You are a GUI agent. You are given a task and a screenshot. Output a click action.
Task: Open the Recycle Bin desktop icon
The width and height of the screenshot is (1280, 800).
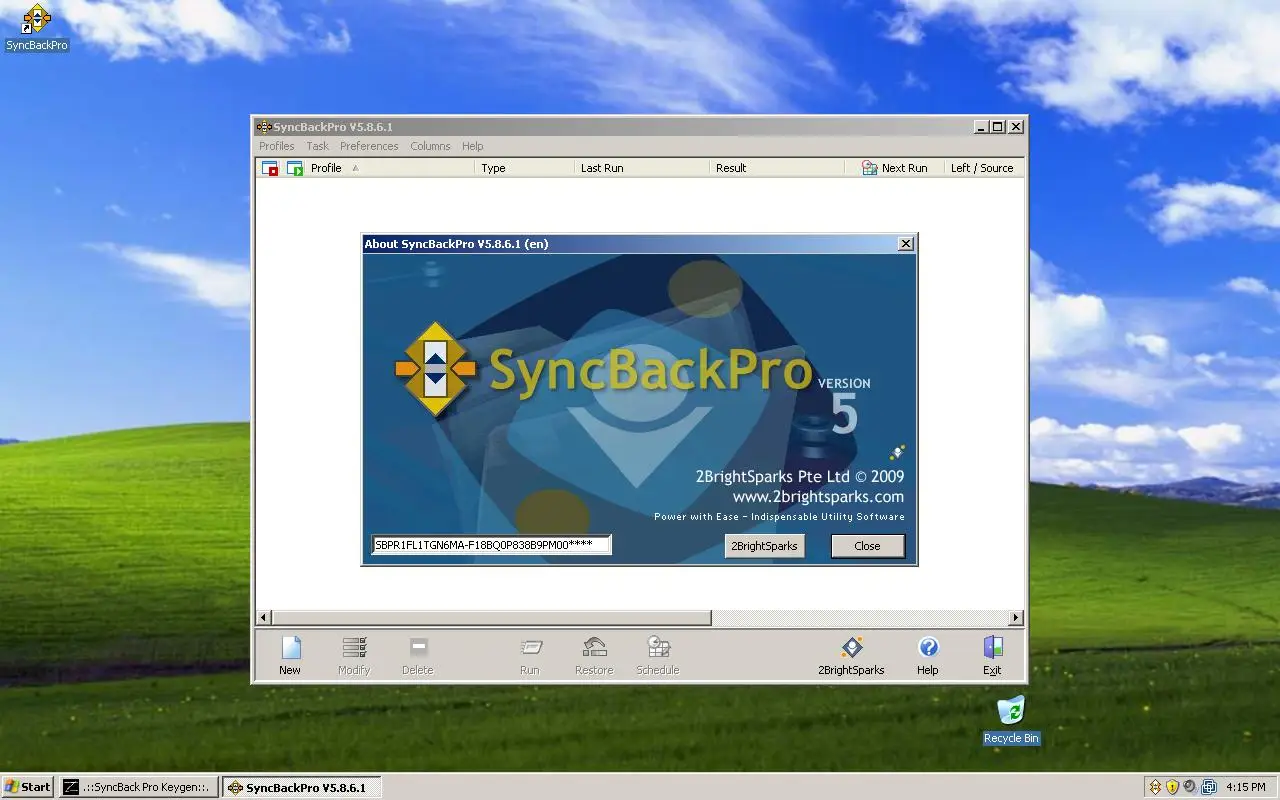point(1011,720)
